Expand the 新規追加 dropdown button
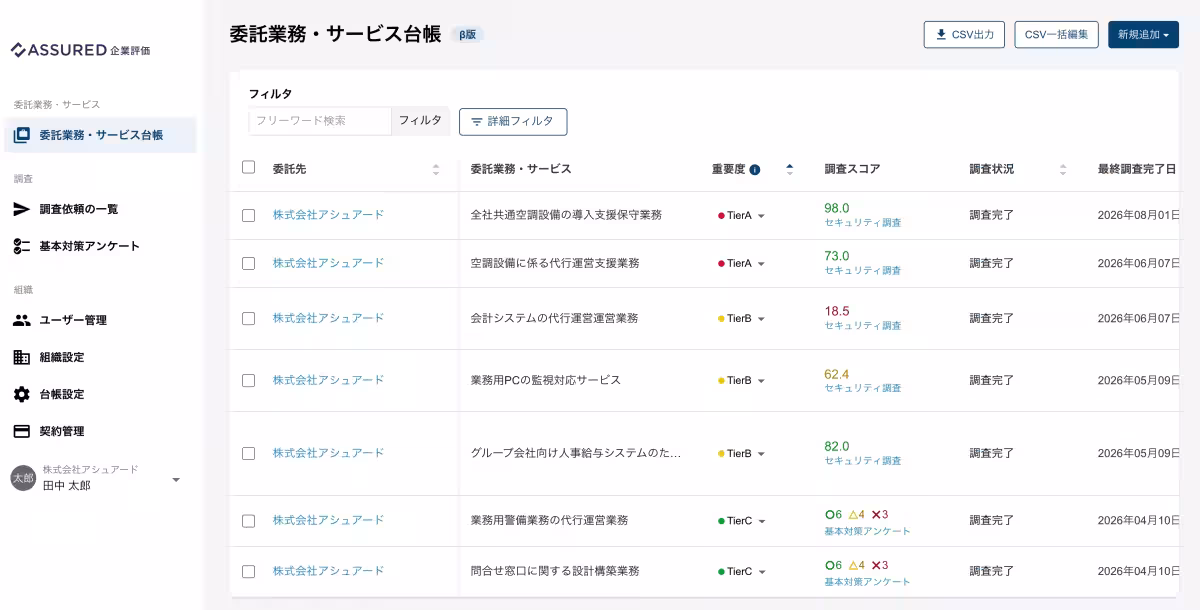The height and width of the screenshot is (610, 1200). pos(1143,35)
